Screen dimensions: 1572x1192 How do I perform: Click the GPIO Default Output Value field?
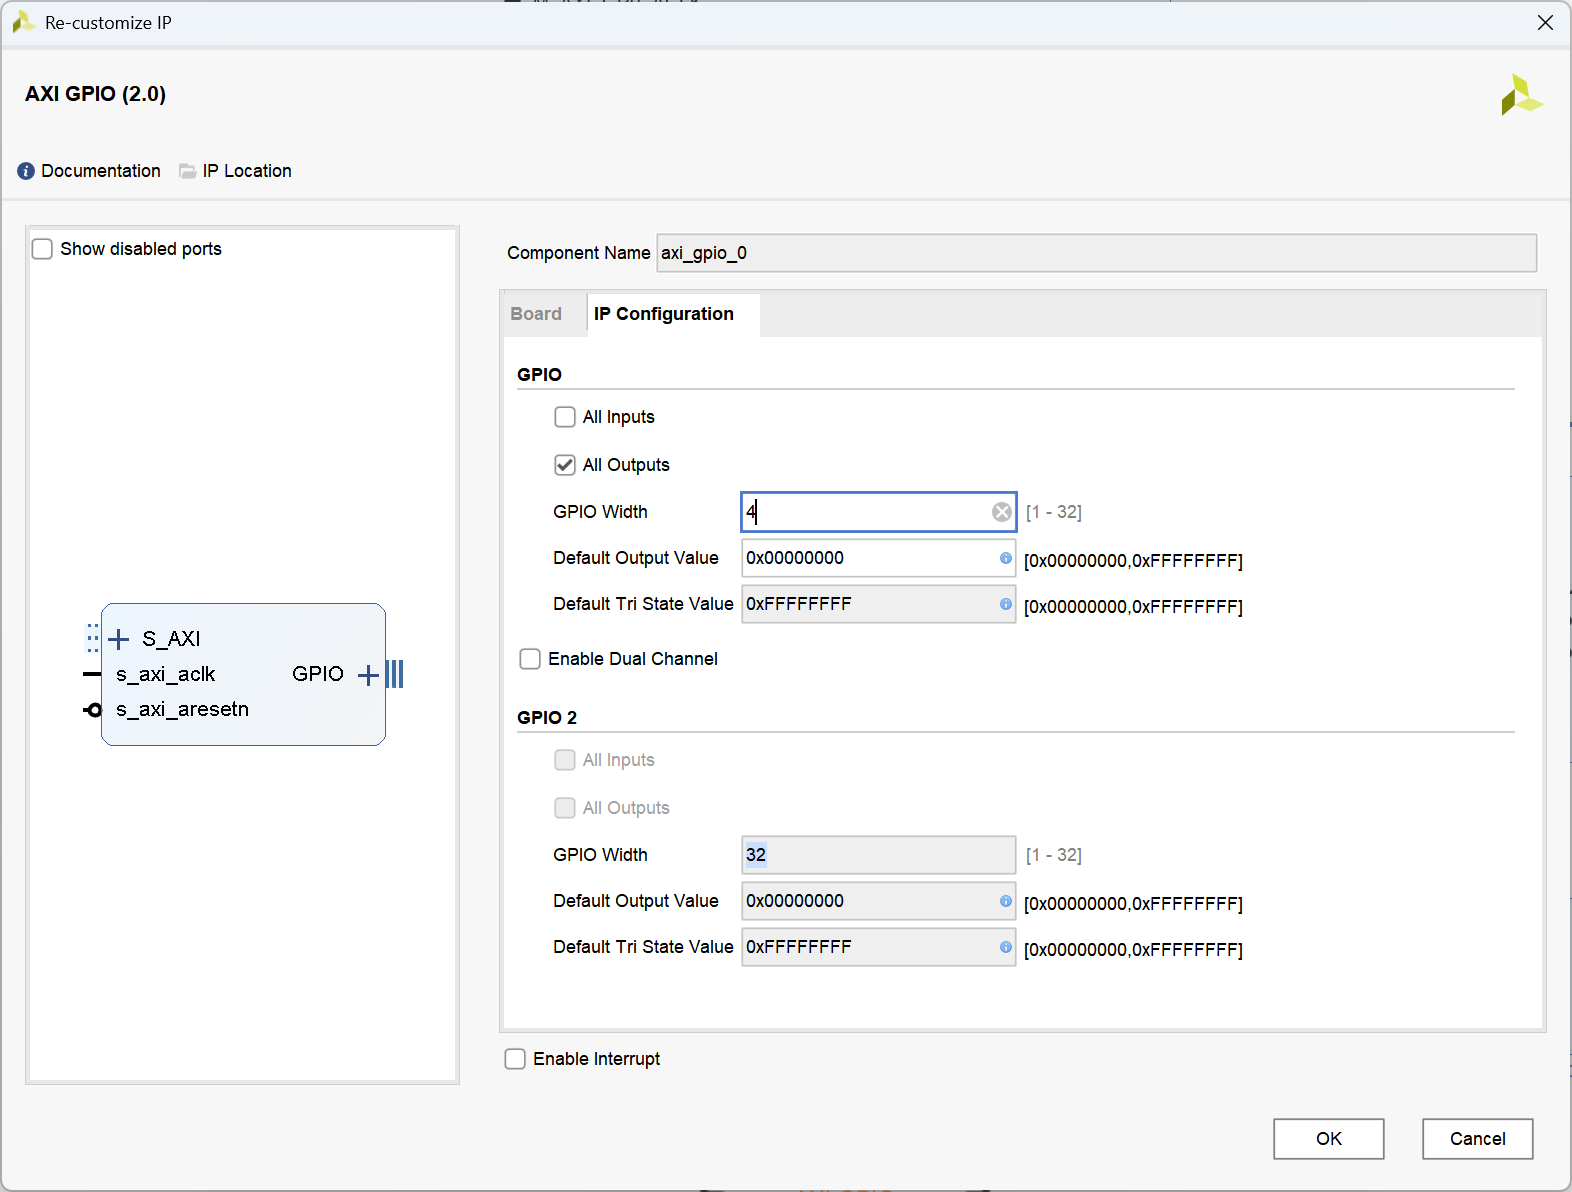pos(878,558)
